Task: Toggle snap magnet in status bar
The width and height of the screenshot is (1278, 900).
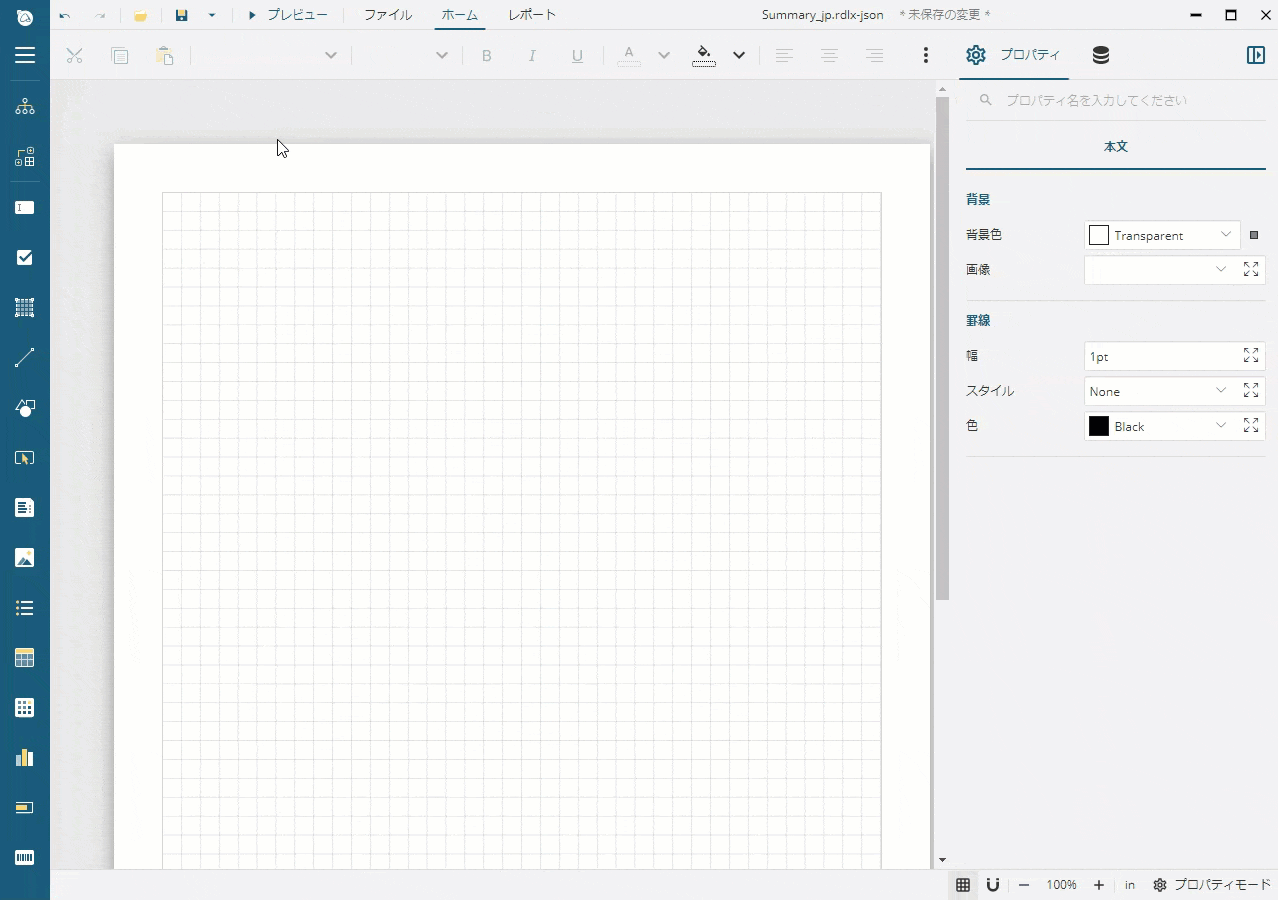Action: [993, 885]
